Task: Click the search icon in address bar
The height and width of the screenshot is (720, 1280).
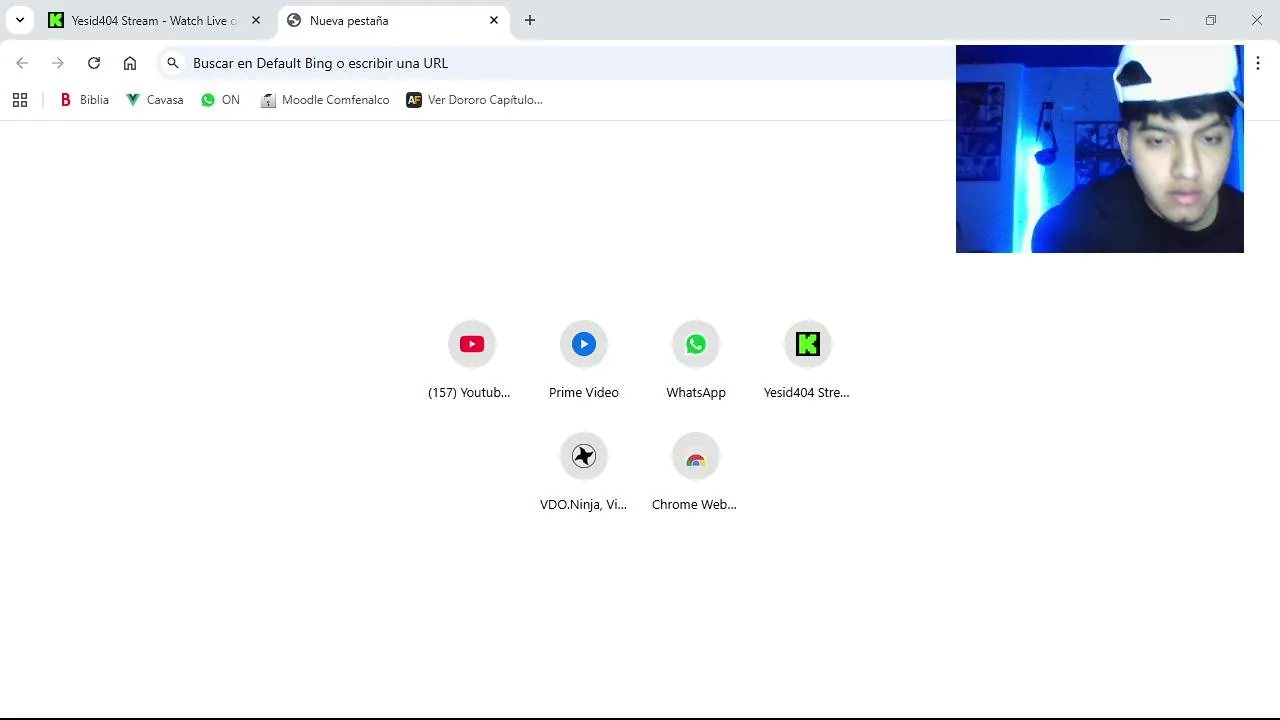Action: [x=173, y=63]
